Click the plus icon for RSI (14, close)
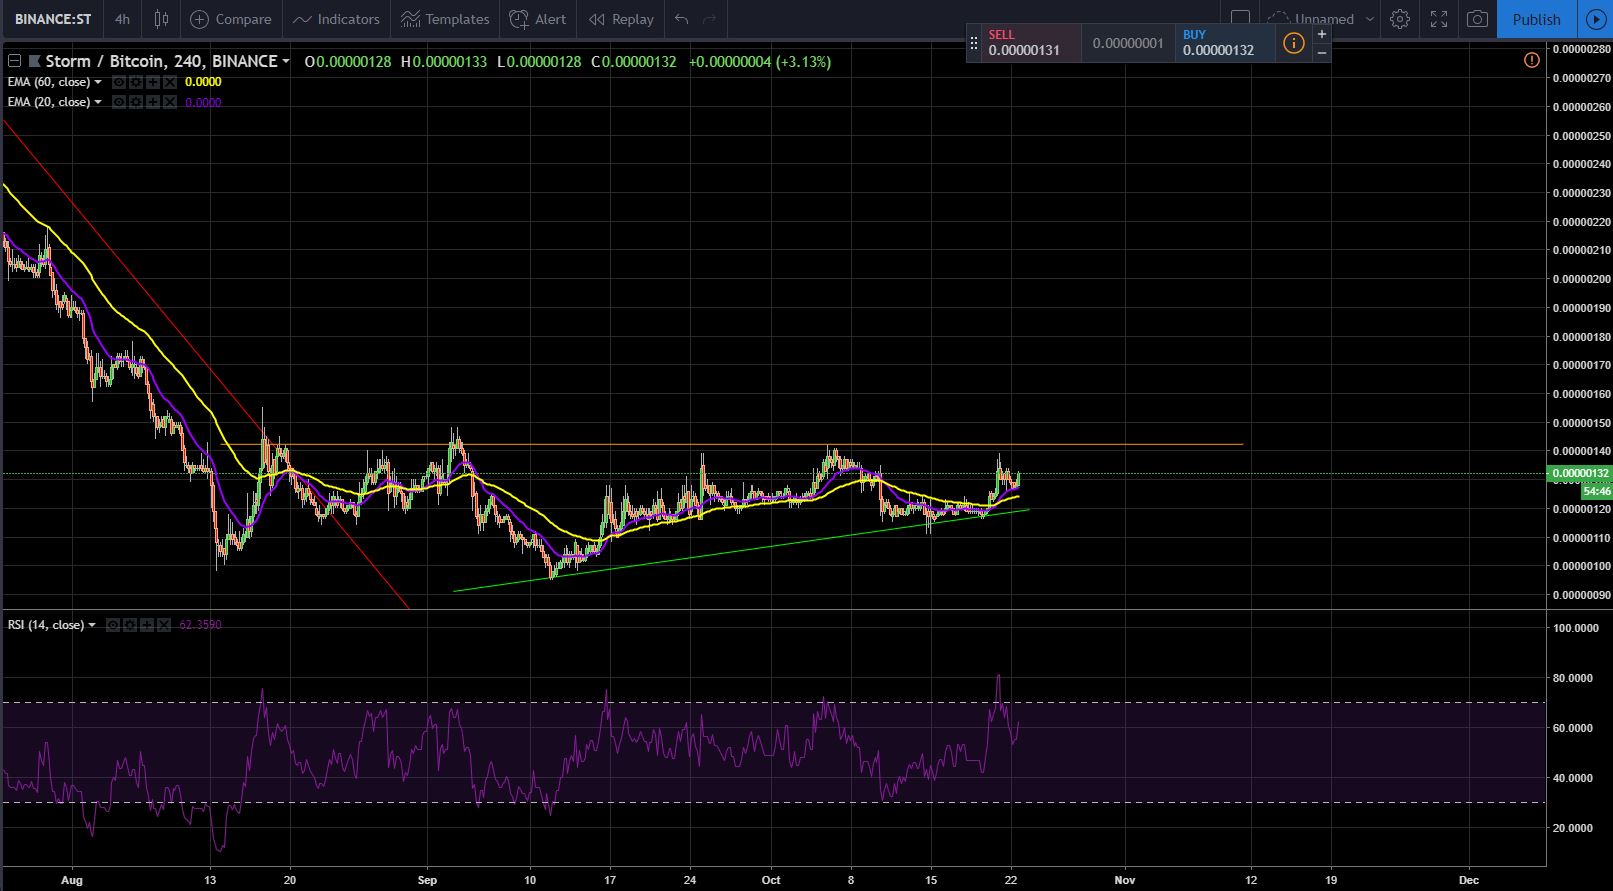The image size is (1613, 891). click(x=147, y=625)
